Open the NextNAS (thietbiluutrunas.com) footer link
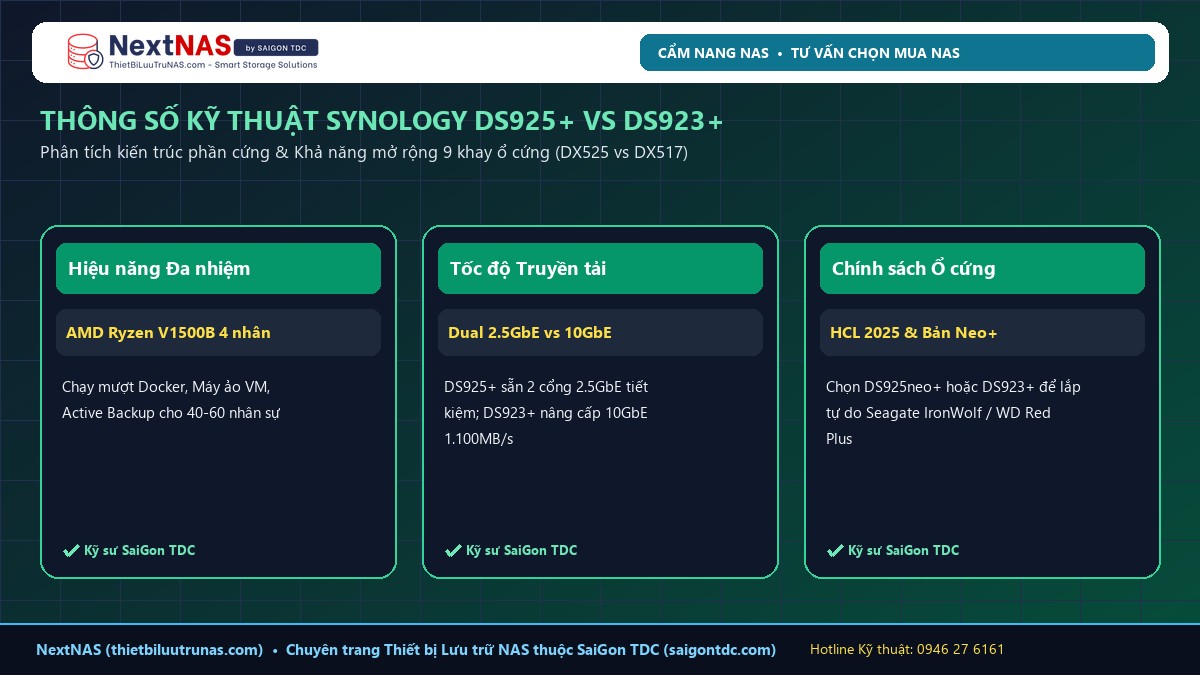This screenshot has width=1200, height=675. pyautogui.click(x=150, y=650)
